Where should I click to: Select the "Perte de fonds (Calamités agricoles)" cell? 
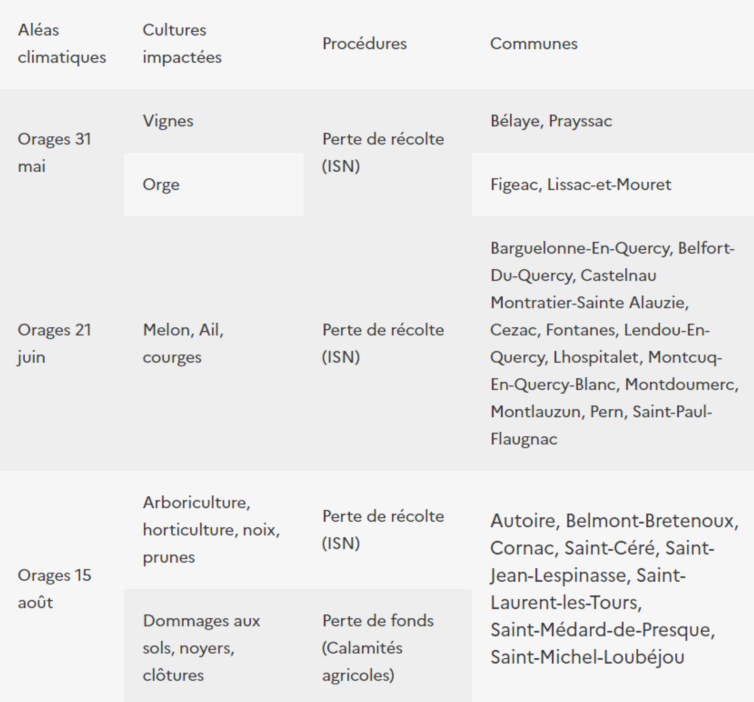(x=377, y=647)
